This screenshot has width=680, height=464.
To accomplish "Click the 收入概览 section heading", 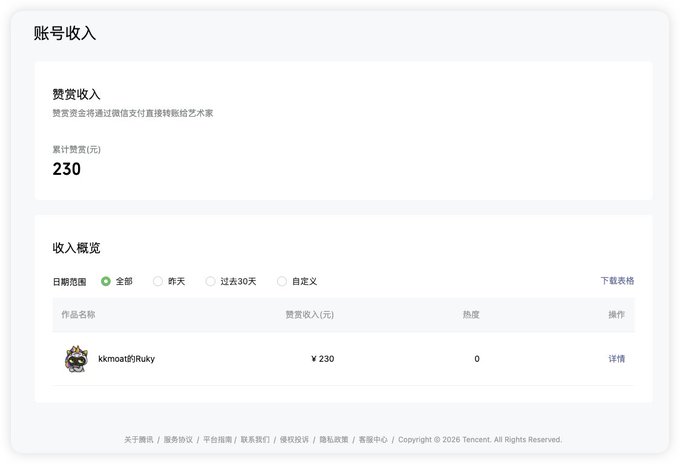I will click(x=76, y=248).
